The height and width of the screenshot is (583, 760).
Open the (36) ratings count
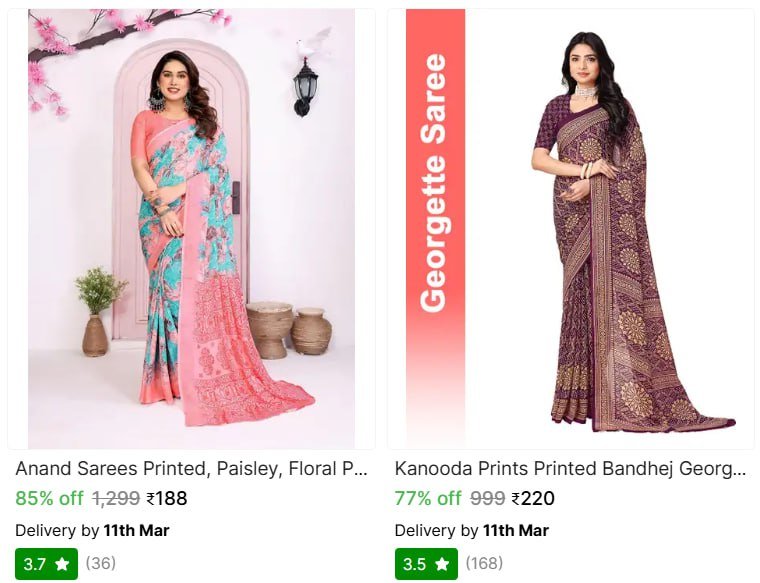(x=101, y=563)
